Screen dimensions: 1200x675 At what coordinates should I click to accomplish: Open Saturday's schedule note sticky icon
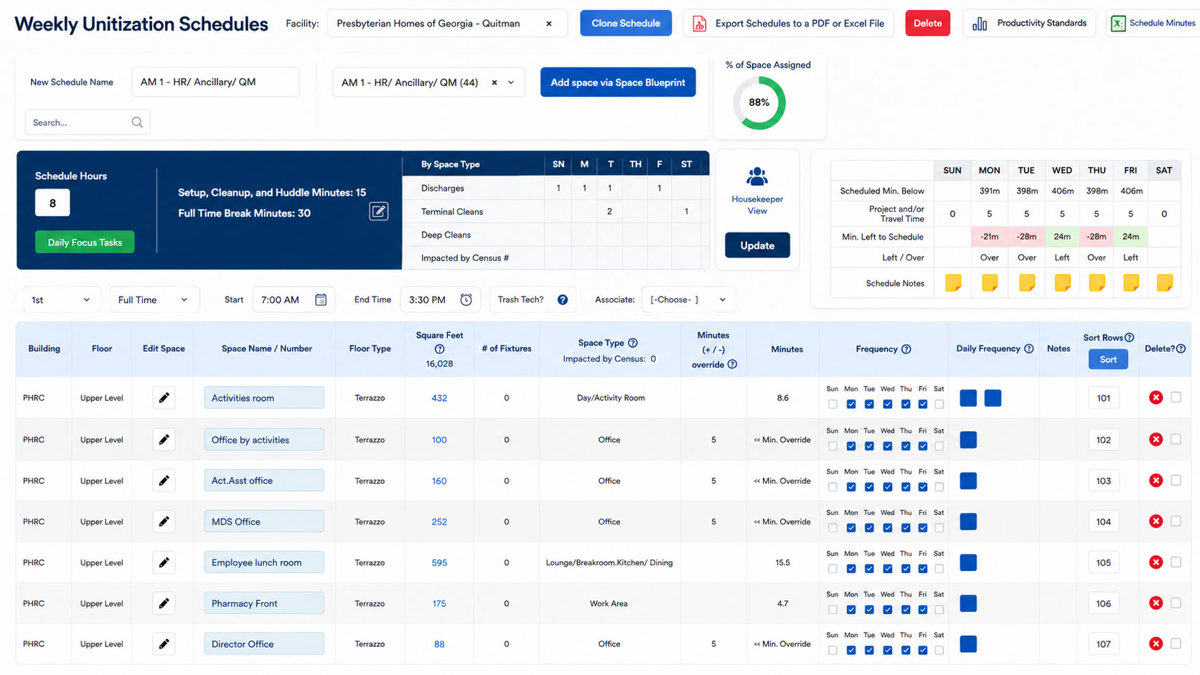coord(1164,283)
